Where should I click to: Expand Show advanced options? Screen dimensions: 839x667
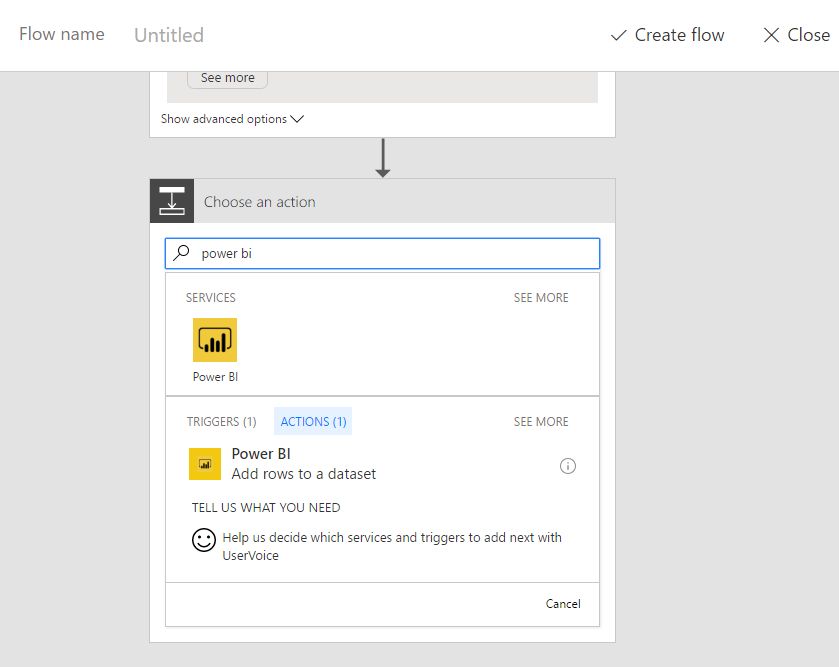pos(232,119)
